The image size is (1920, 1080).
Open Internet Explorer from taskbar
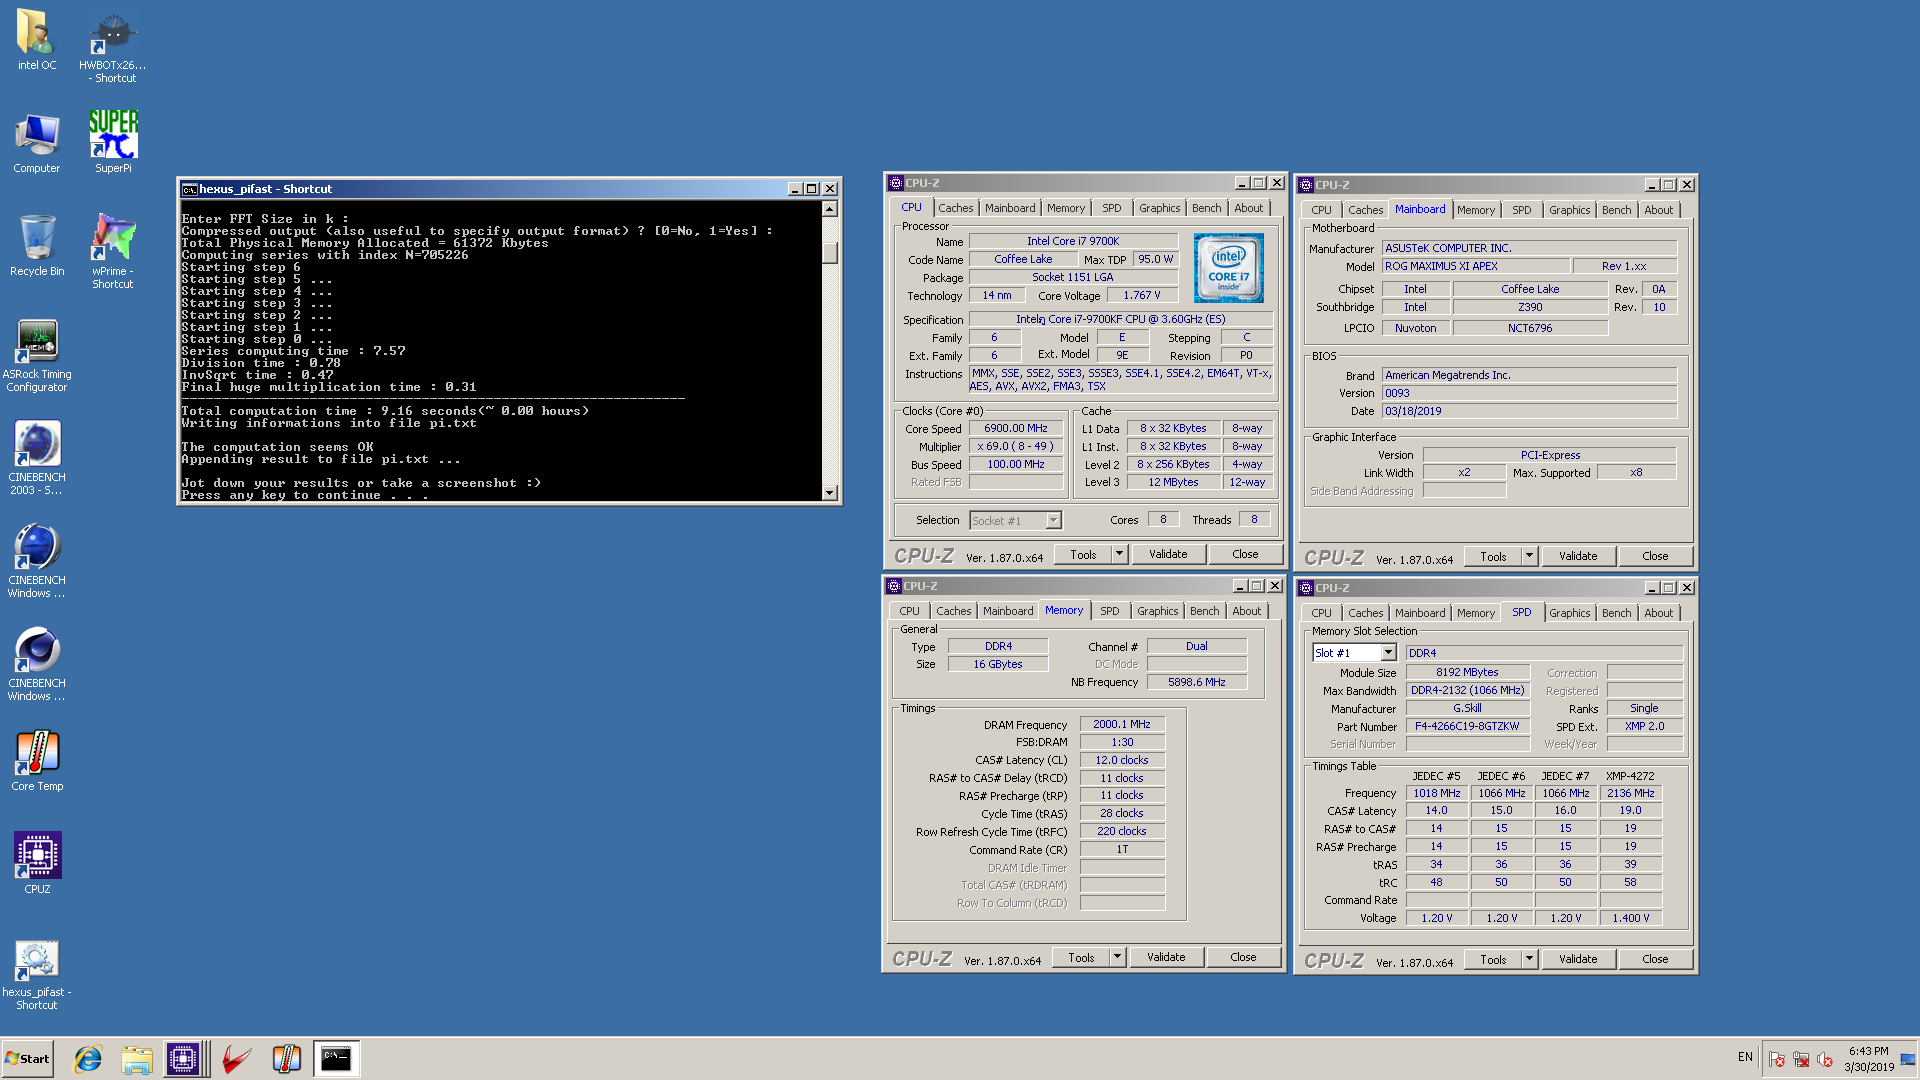click(88, 1059)
